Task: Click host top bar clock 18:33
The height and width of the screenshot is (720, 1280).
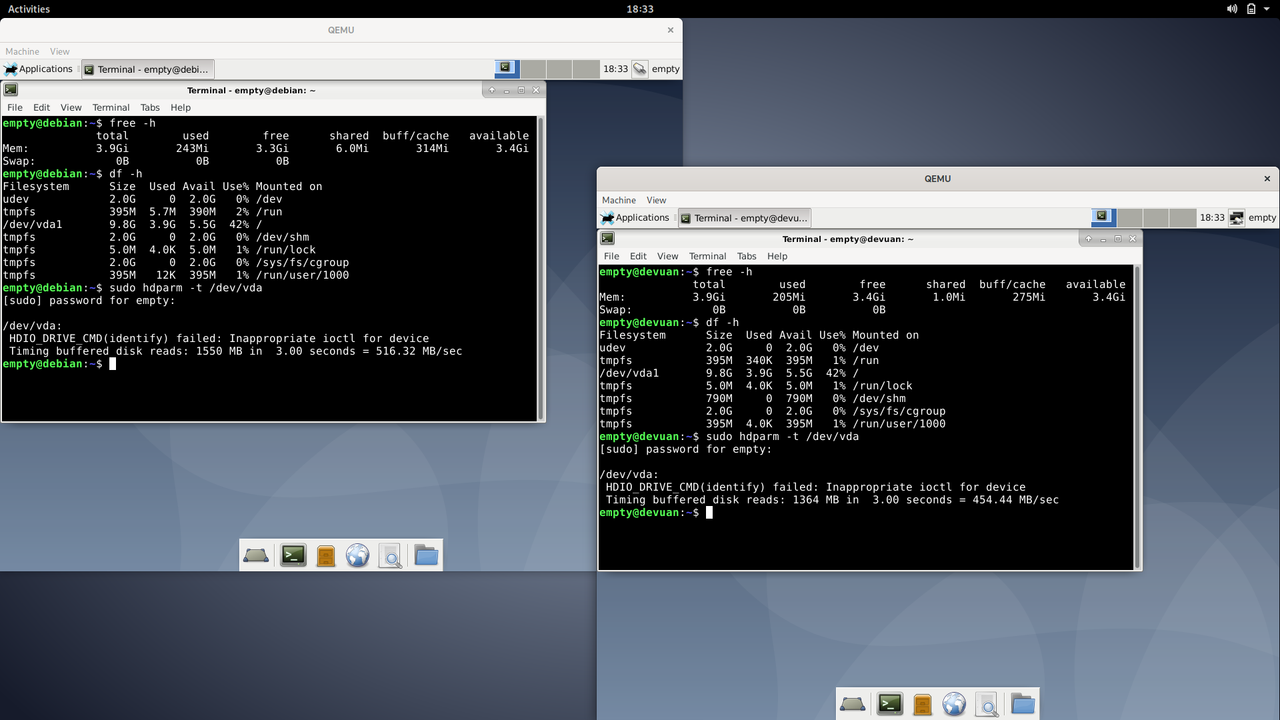Action: (640, 9)
